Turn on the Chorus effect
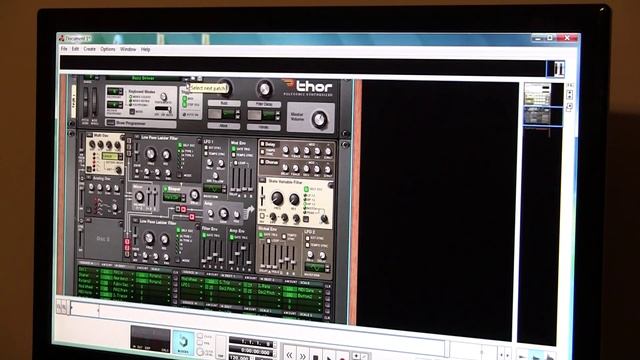The image size is (640, 360). (262, 162)
